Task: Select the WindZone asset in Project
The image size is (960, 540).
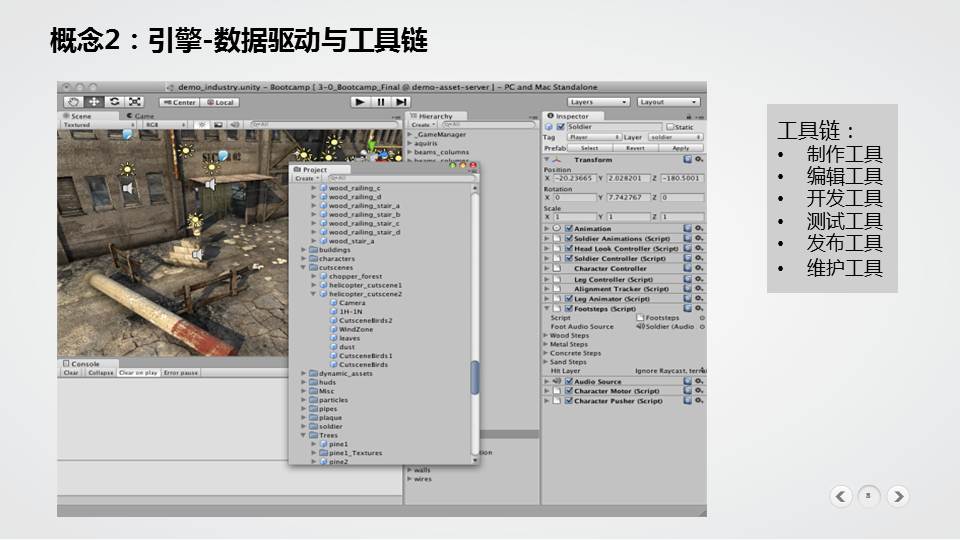Action: pyautogui.click(x=356, y=329)
